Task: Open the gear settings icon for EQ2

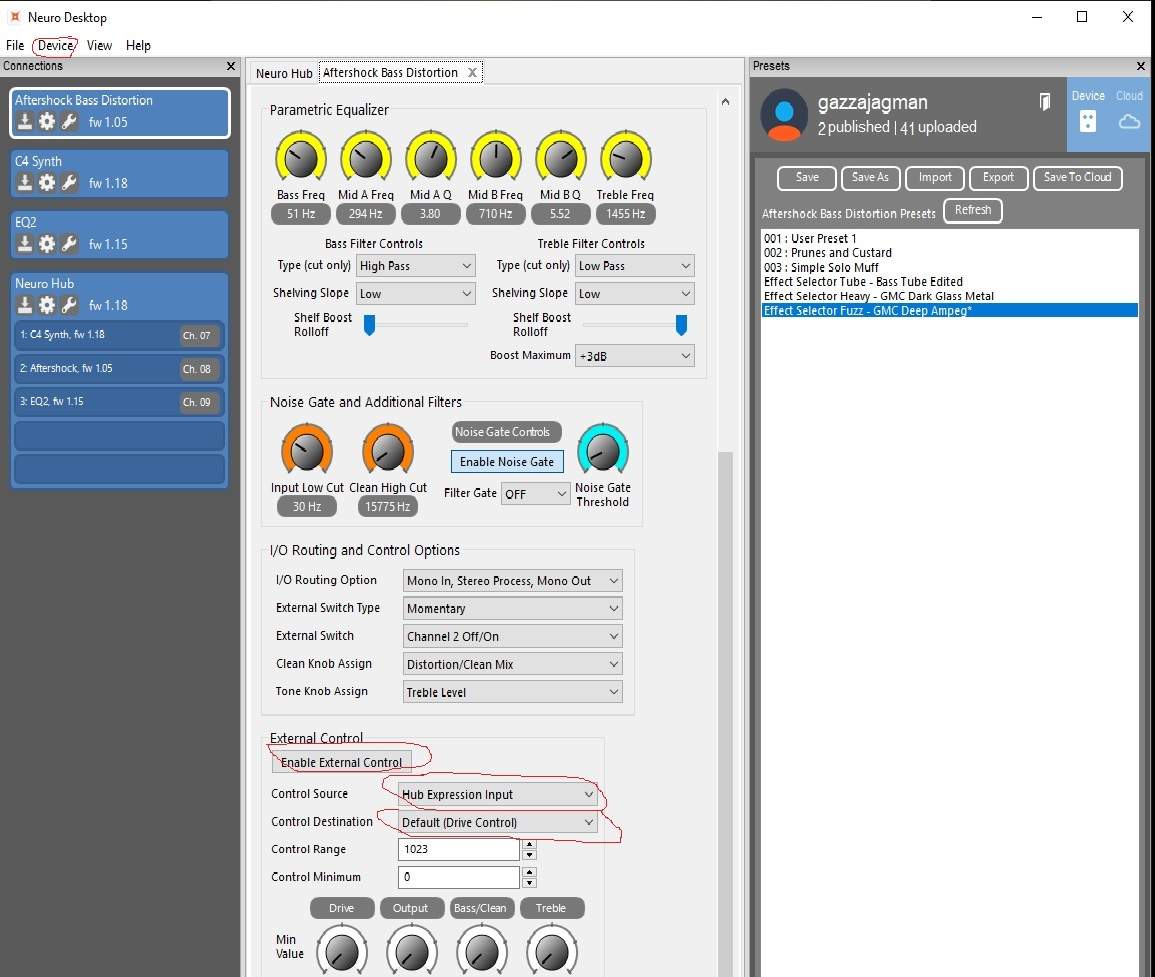Action: 46,243
